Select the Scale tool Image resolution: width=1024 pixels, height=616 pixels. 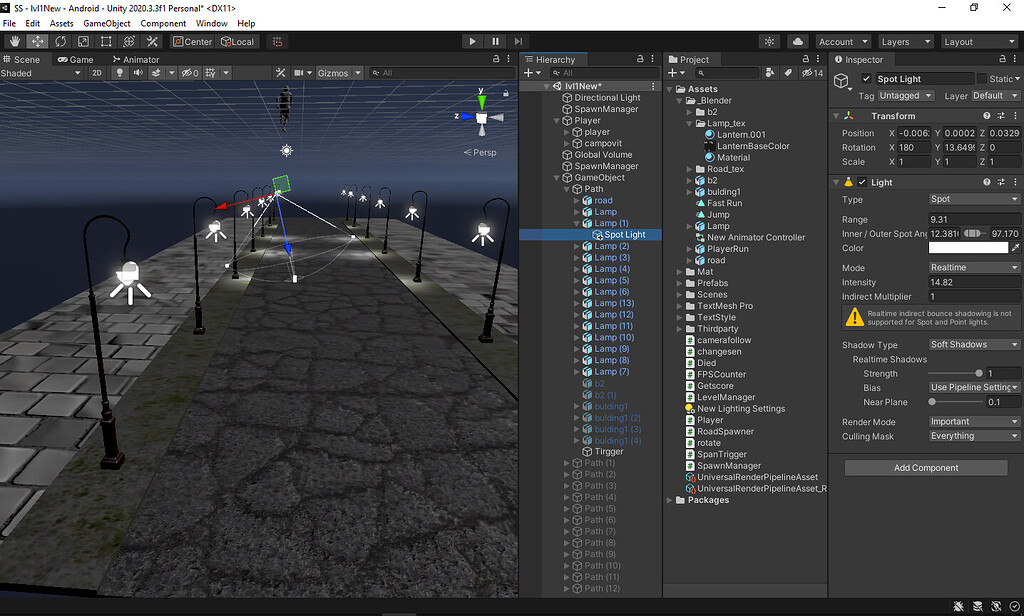[83, 41]
